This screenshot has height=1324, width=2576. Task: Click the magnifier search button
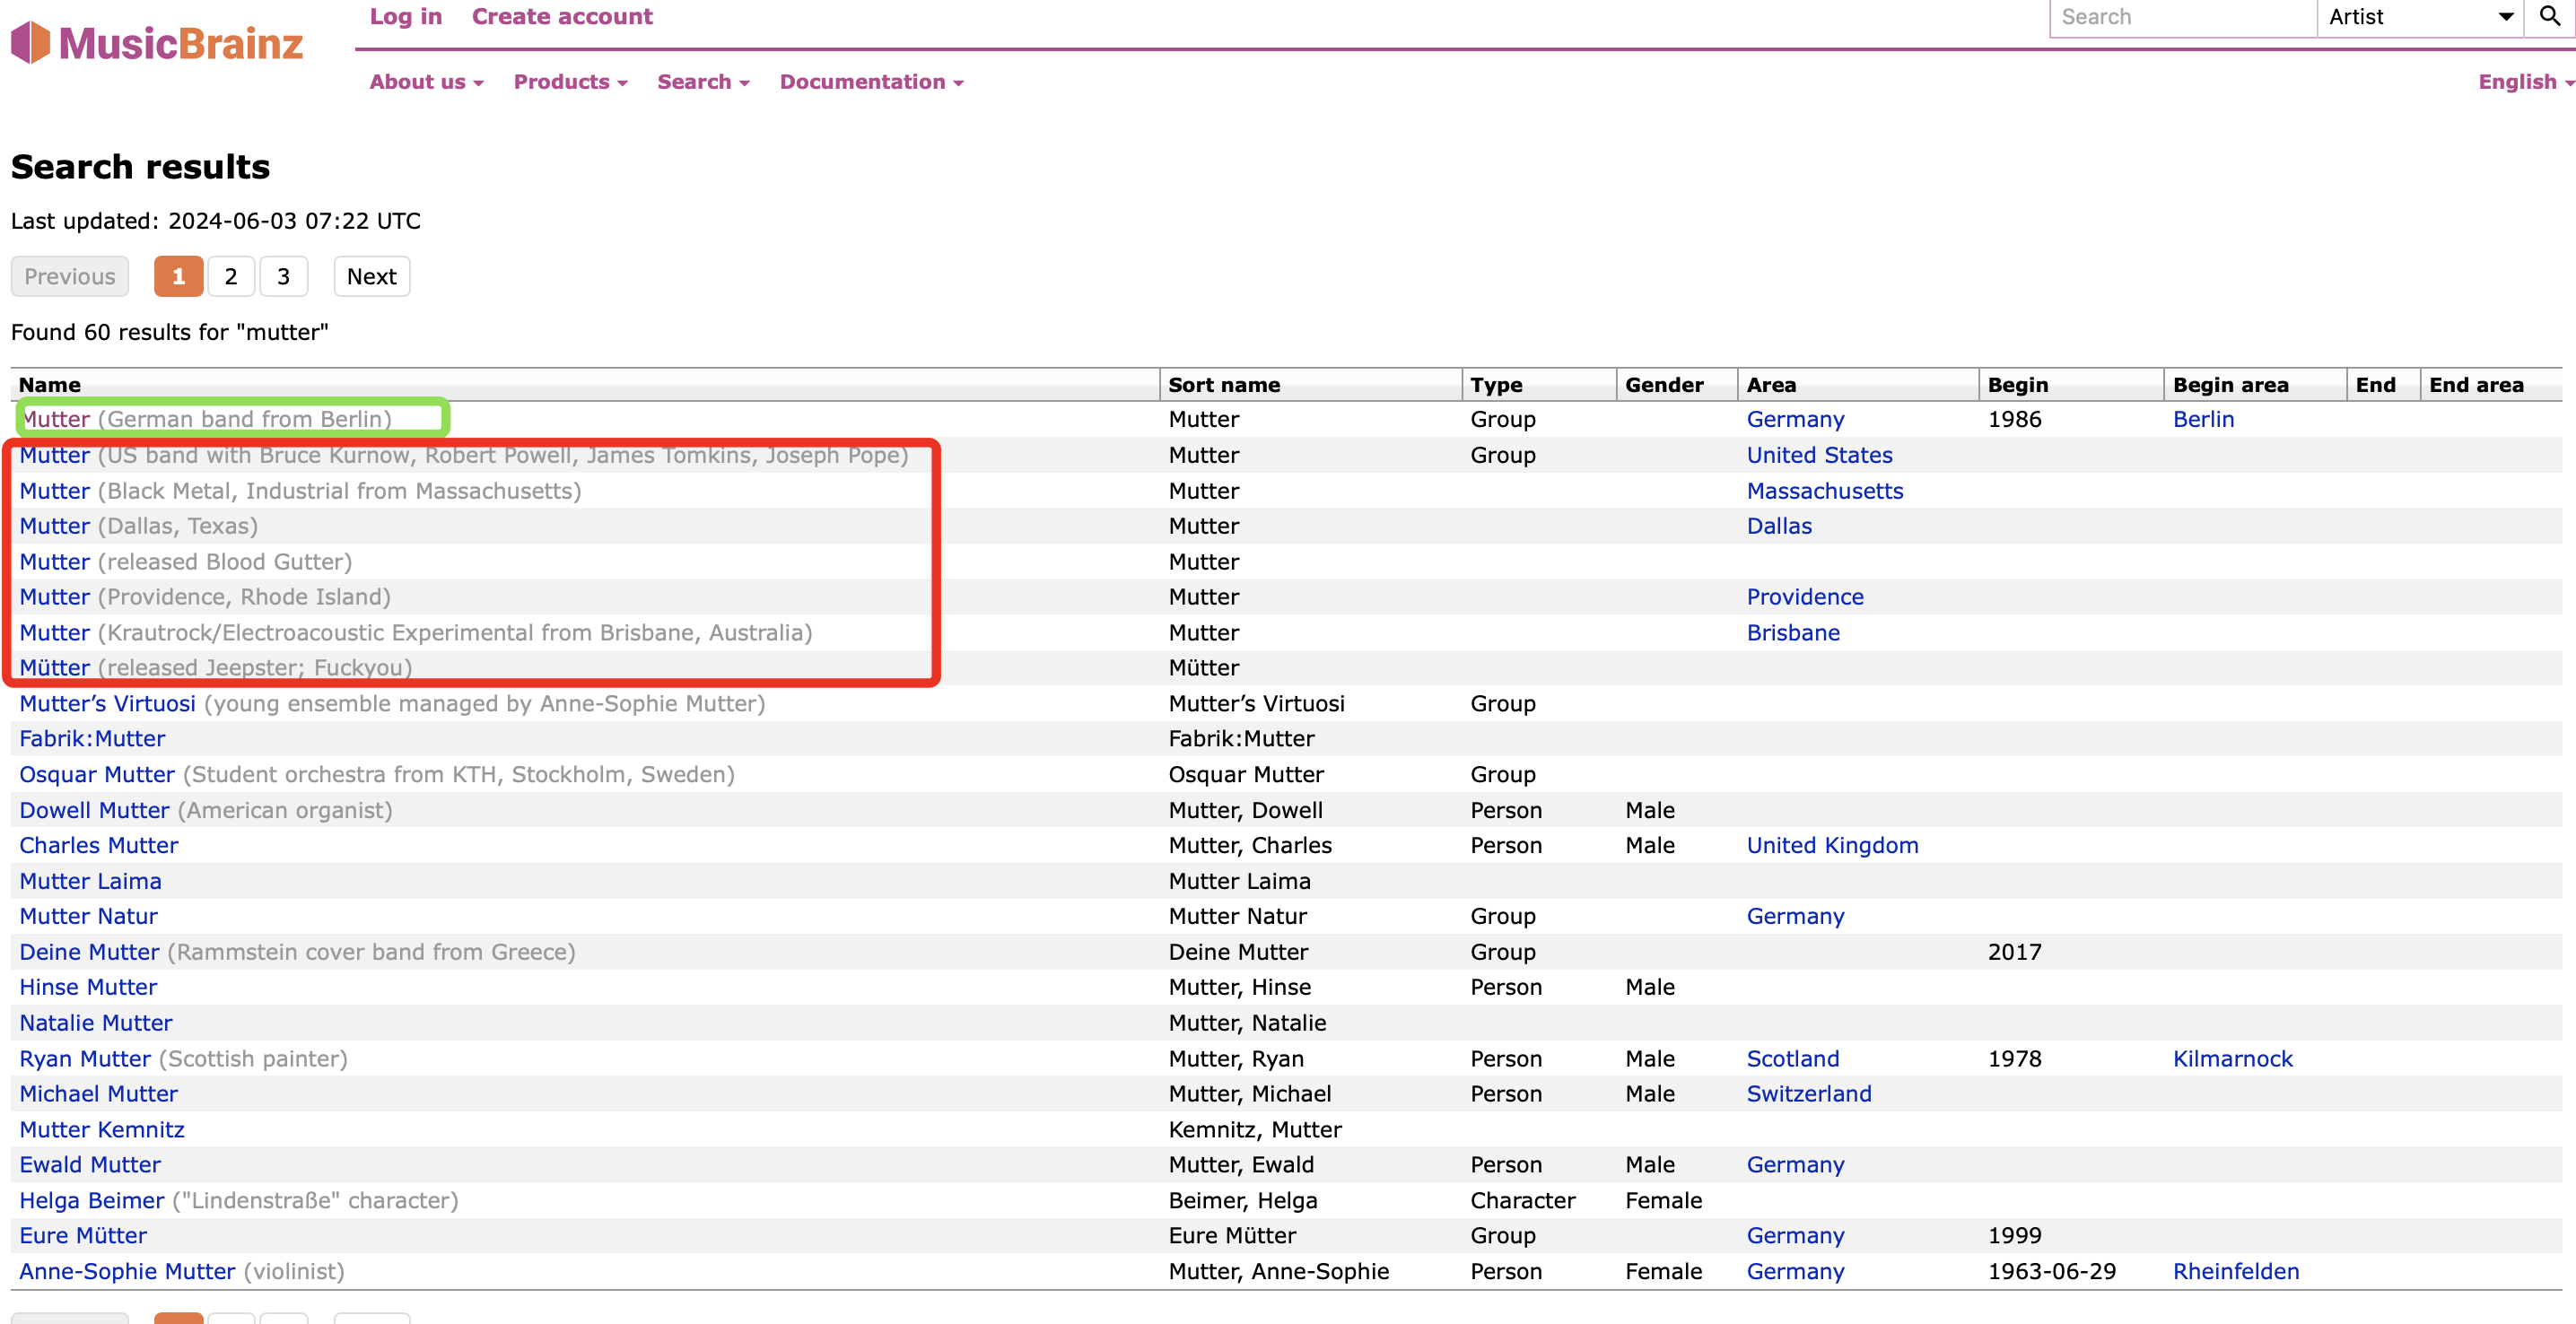pos(2549,17)
